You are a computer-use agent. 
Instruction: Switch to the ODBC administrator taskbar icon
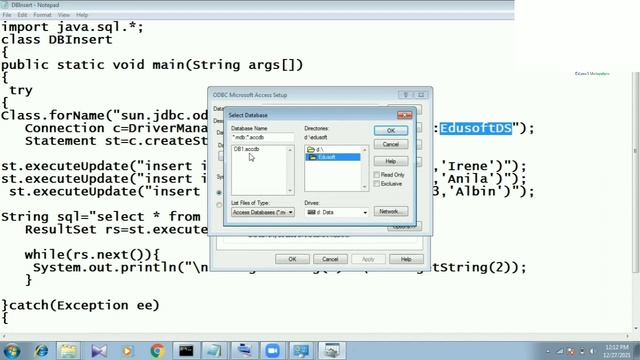tap(331, 351)
